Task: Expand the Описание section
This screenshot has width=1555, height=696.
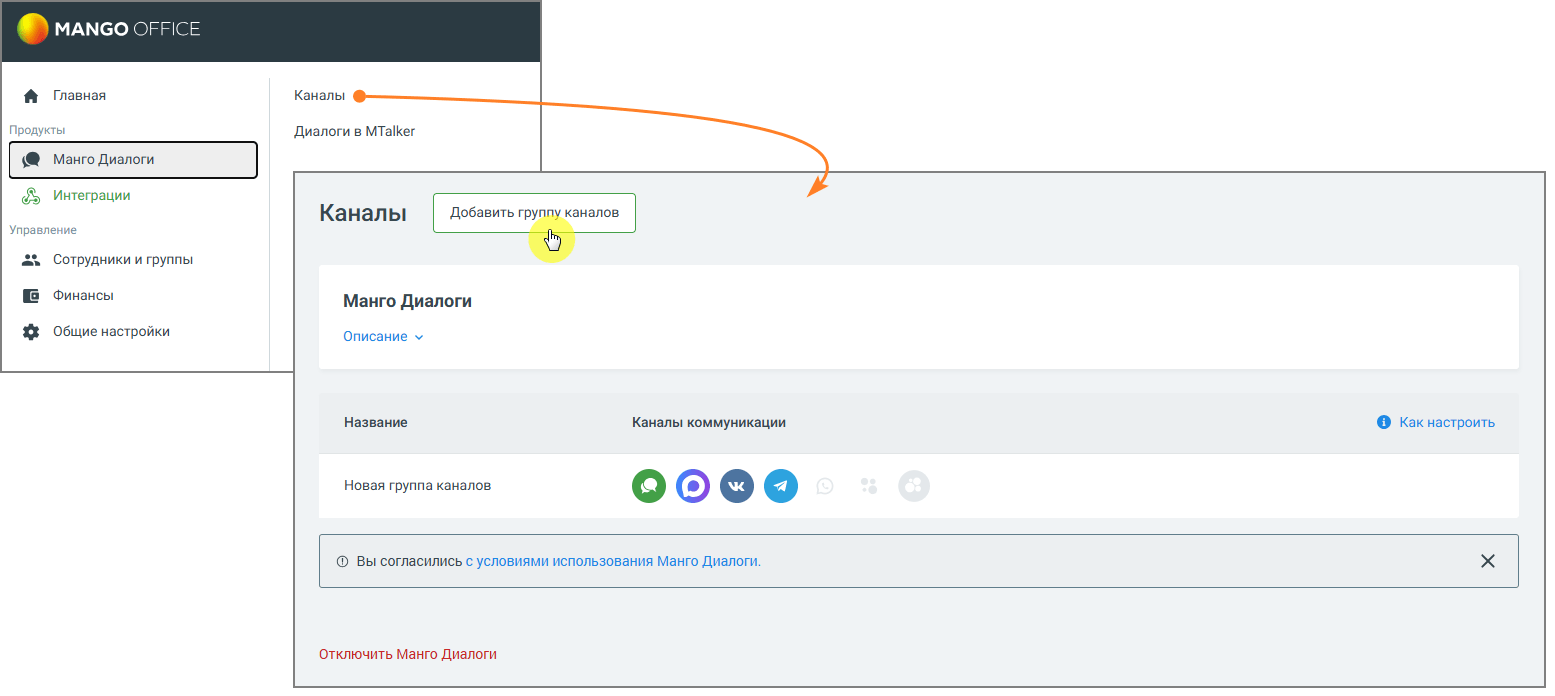Action: pos(384,337)
